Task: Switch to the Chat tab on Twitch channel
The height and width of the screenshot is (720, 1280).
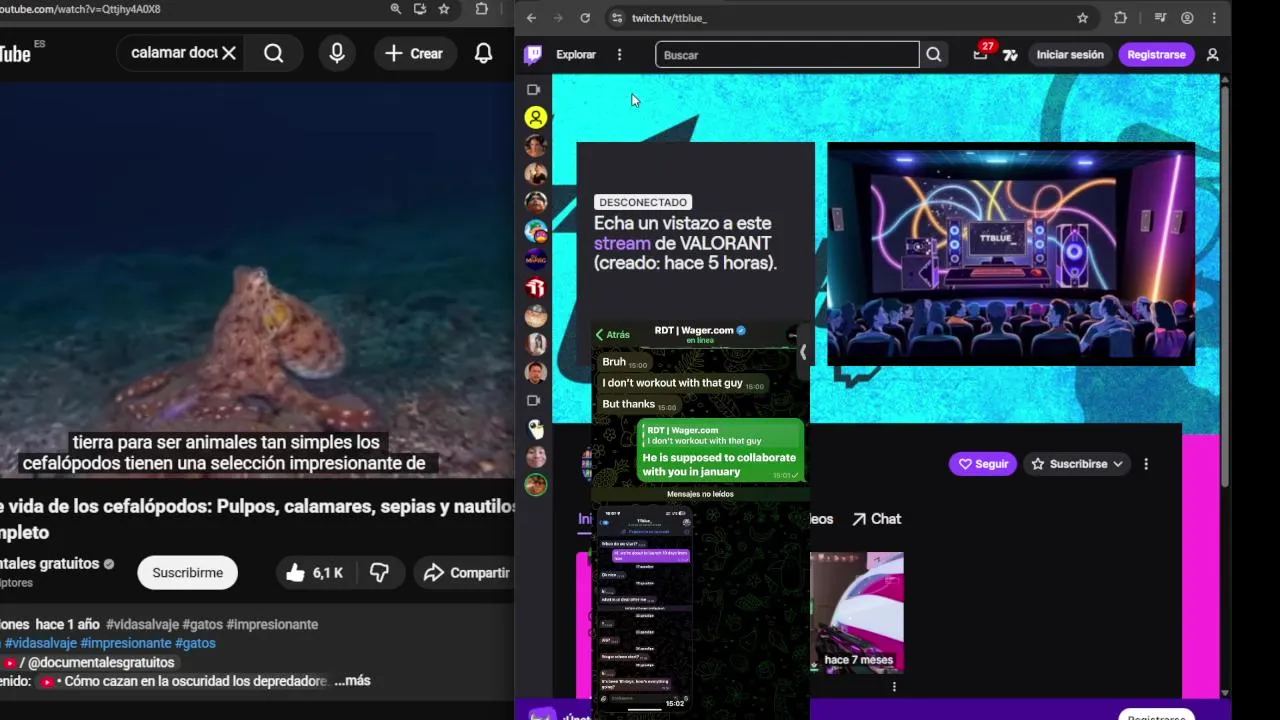Action: pos(876,519)
